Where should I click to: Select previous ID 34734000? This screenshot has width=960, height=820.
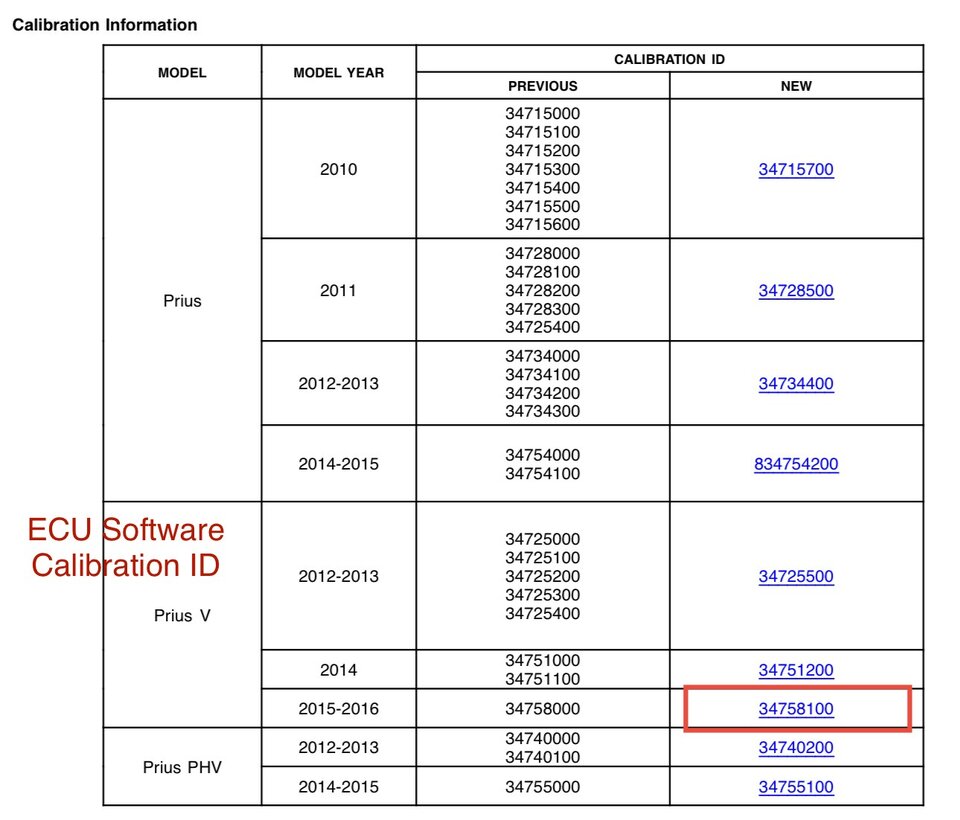pos(542,356)
